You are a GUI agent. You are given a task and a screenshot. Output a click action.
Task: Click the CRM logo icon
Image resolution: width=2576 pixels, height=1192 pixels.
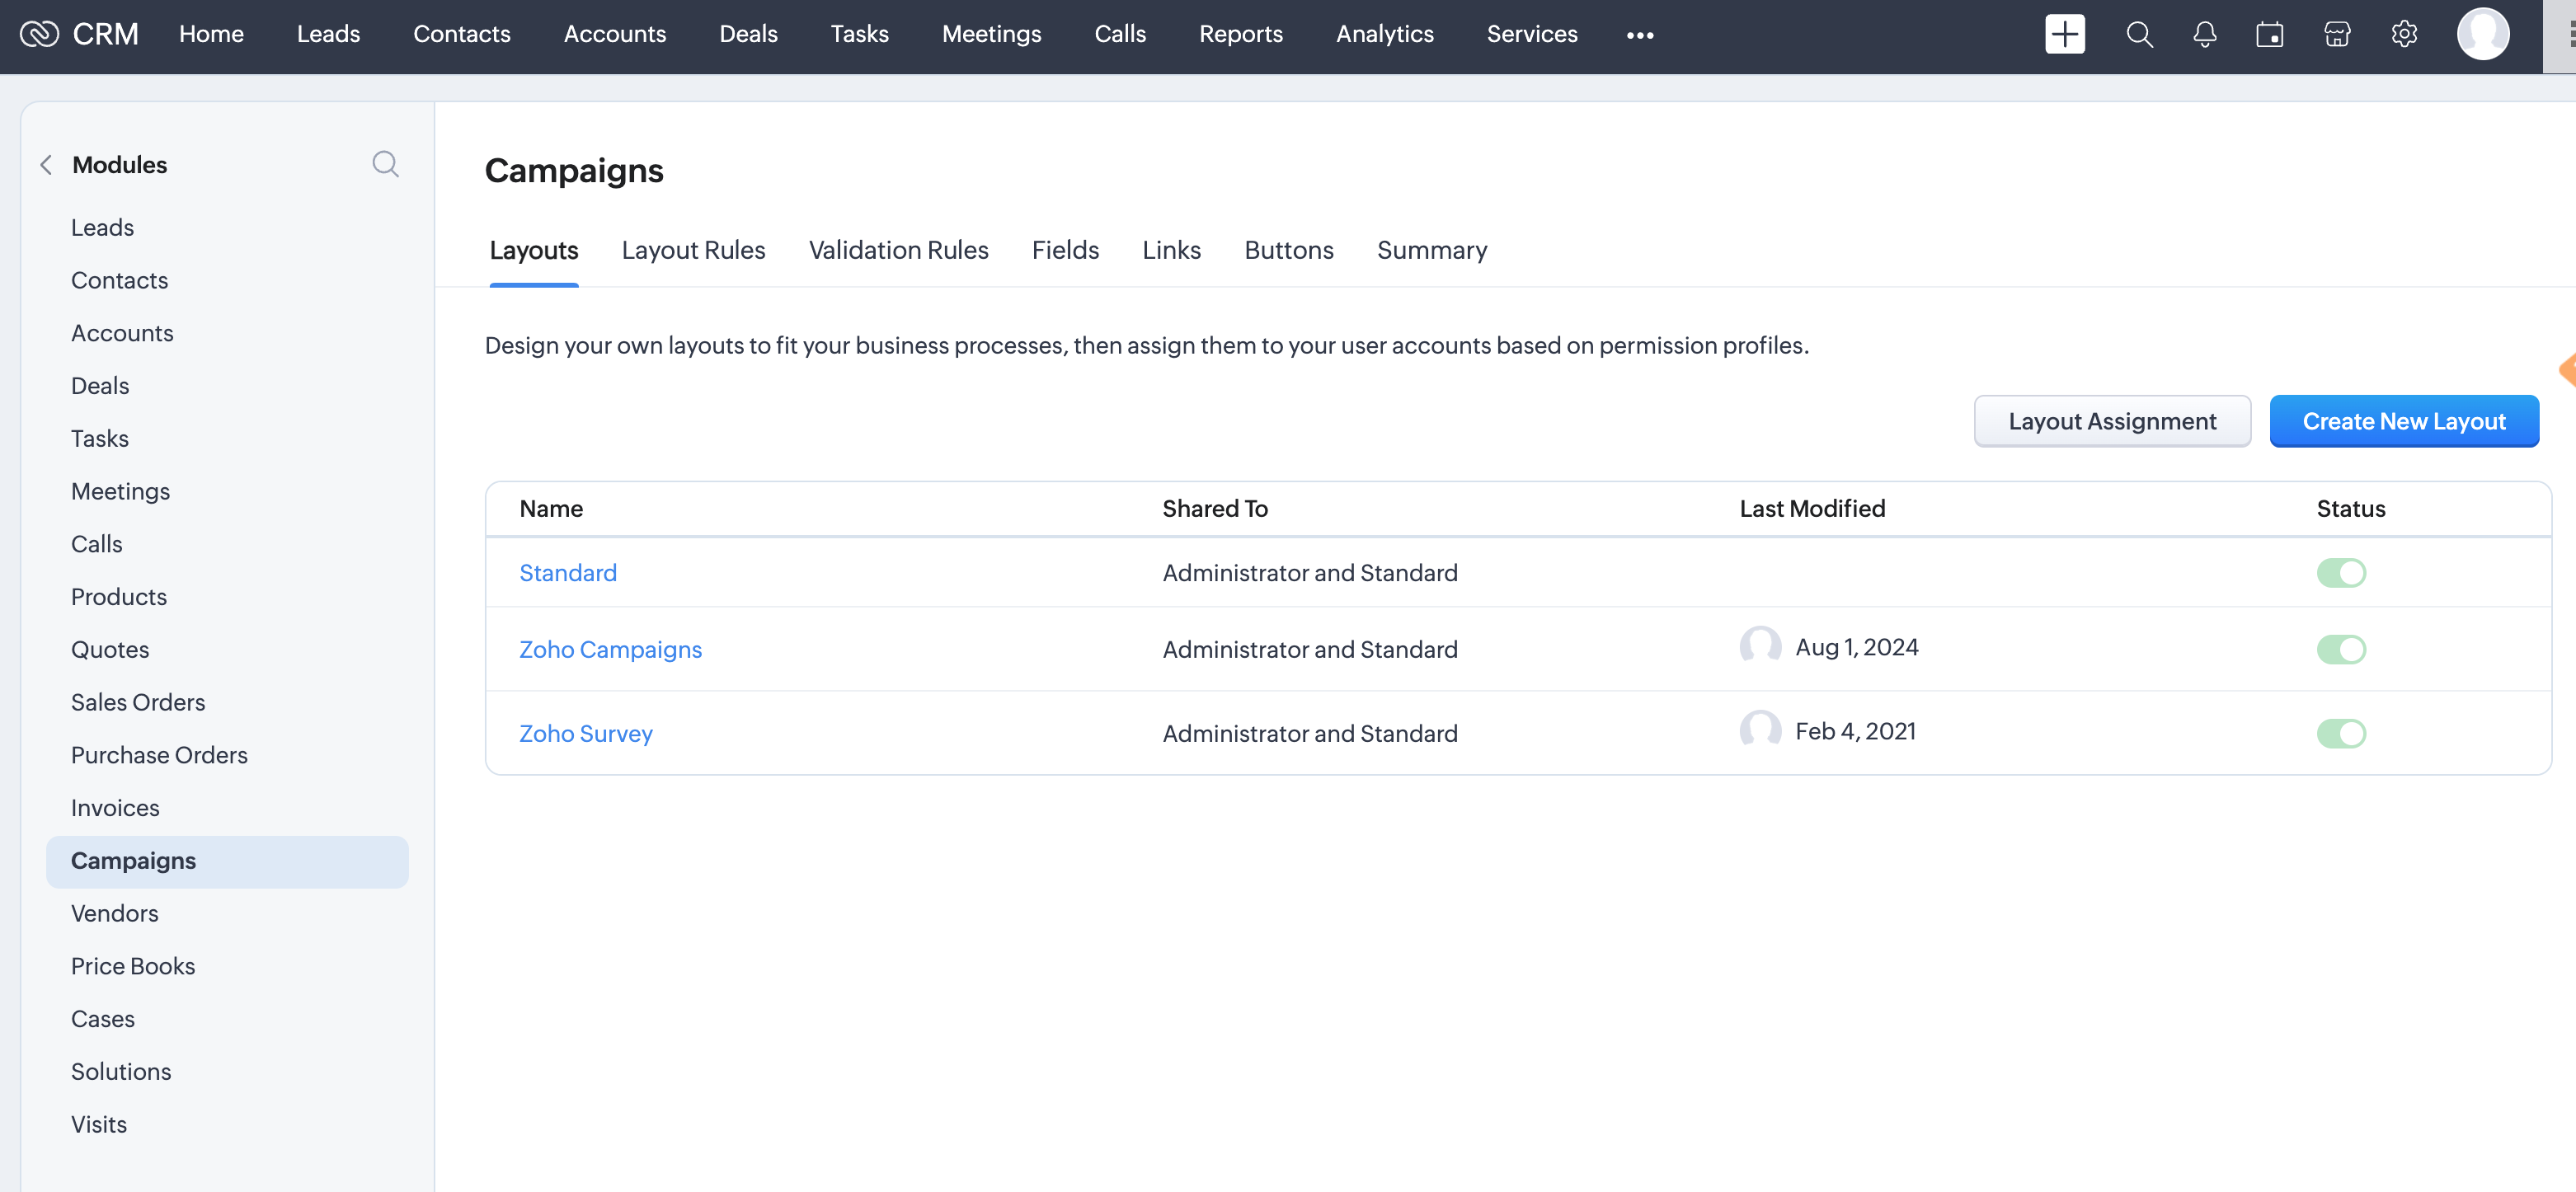coord(40,34)
